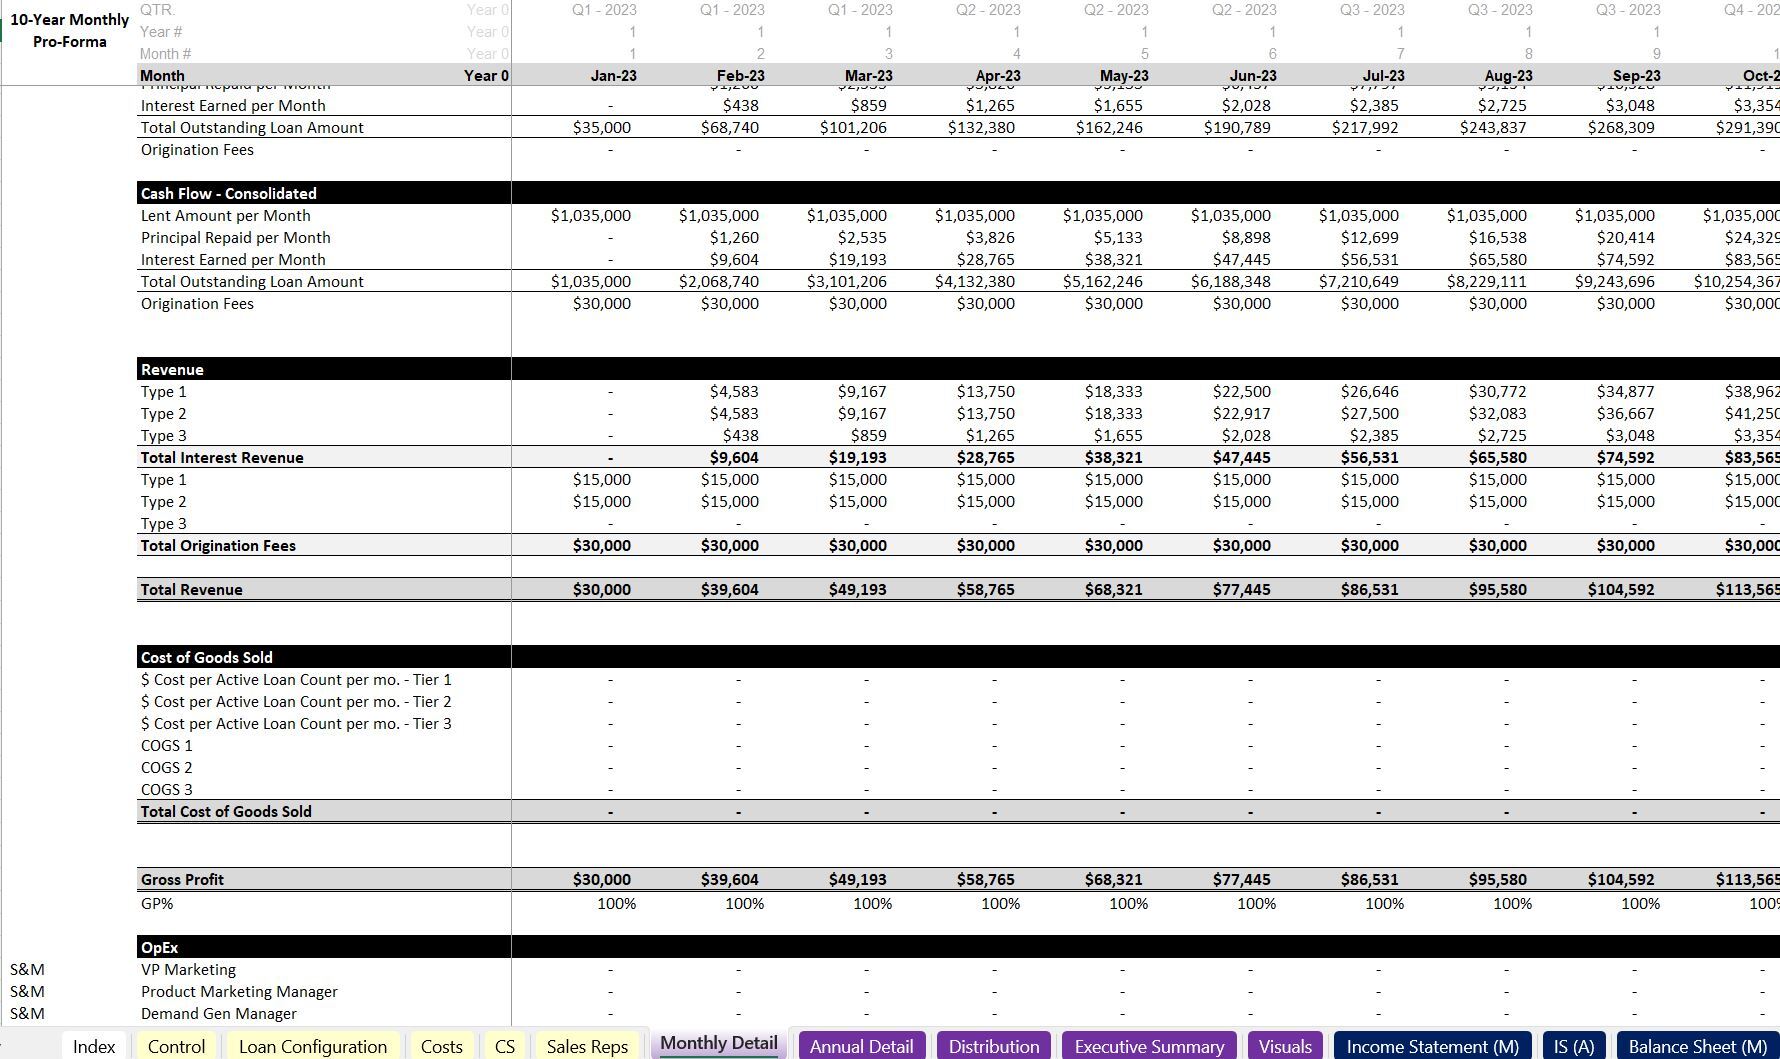
Task: Select Jan-23 Total Revenue cell $30,000
Action: [x=602, y=589]
